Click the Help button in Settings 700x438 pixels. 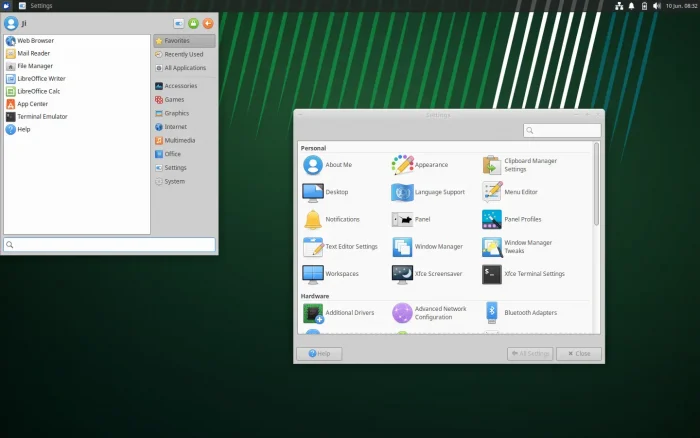point(320,354)
